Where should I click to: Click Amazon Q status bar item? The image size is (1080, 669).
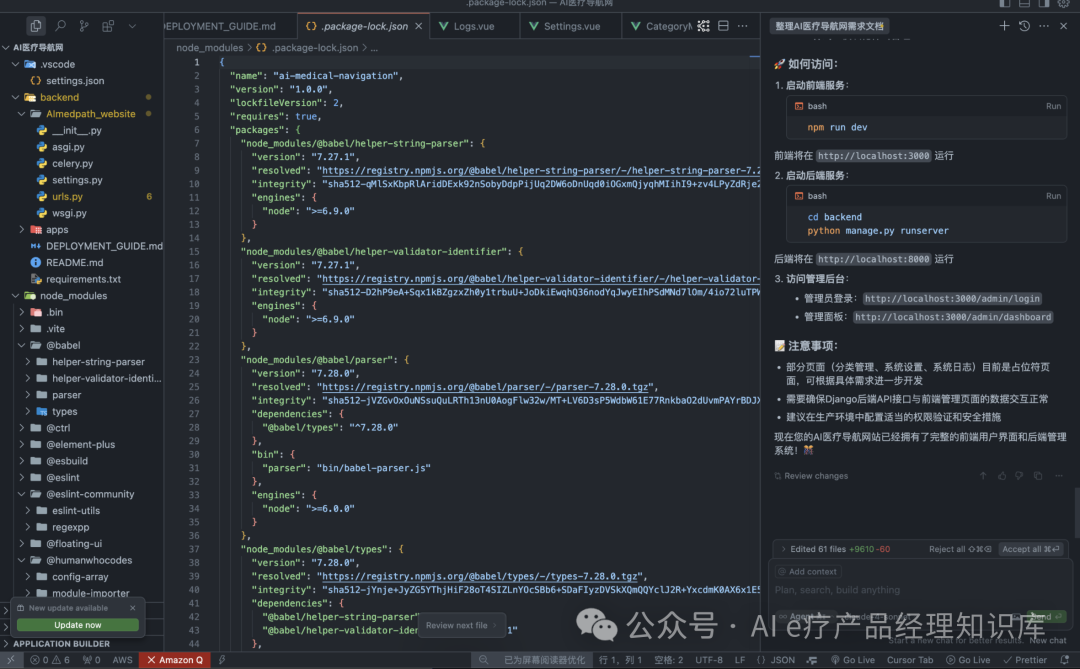[x=175, y=660]
